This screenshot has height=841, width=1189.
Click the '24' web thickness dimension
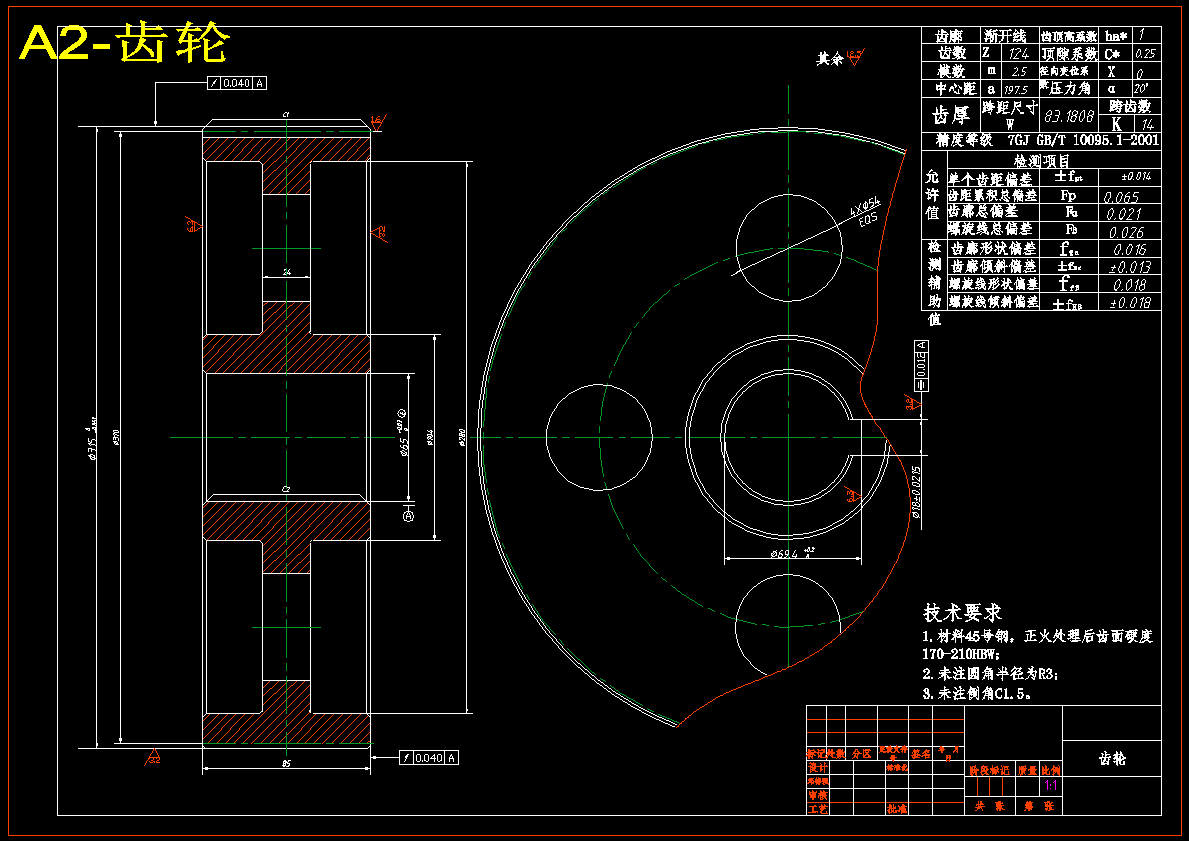[286, 271]
